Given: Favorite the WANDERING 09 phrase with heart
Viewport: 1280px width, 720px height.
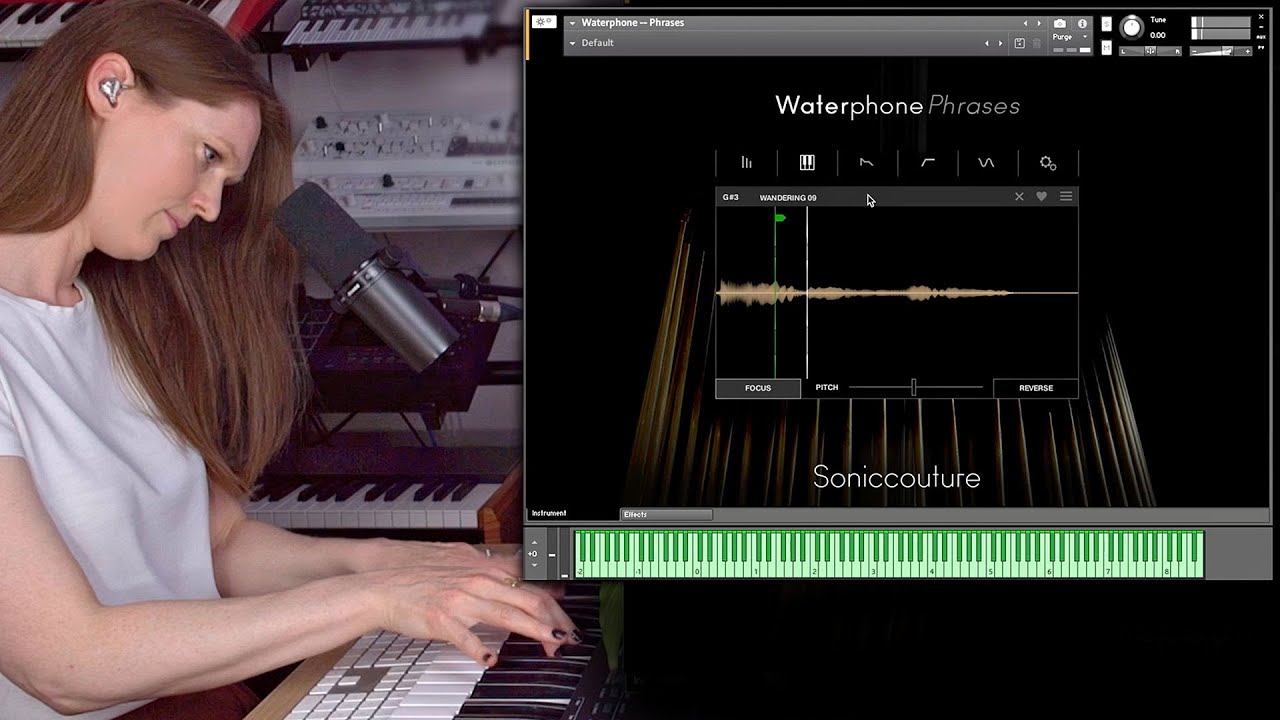Looking at the screenshot, I should tap(1041, 197).
